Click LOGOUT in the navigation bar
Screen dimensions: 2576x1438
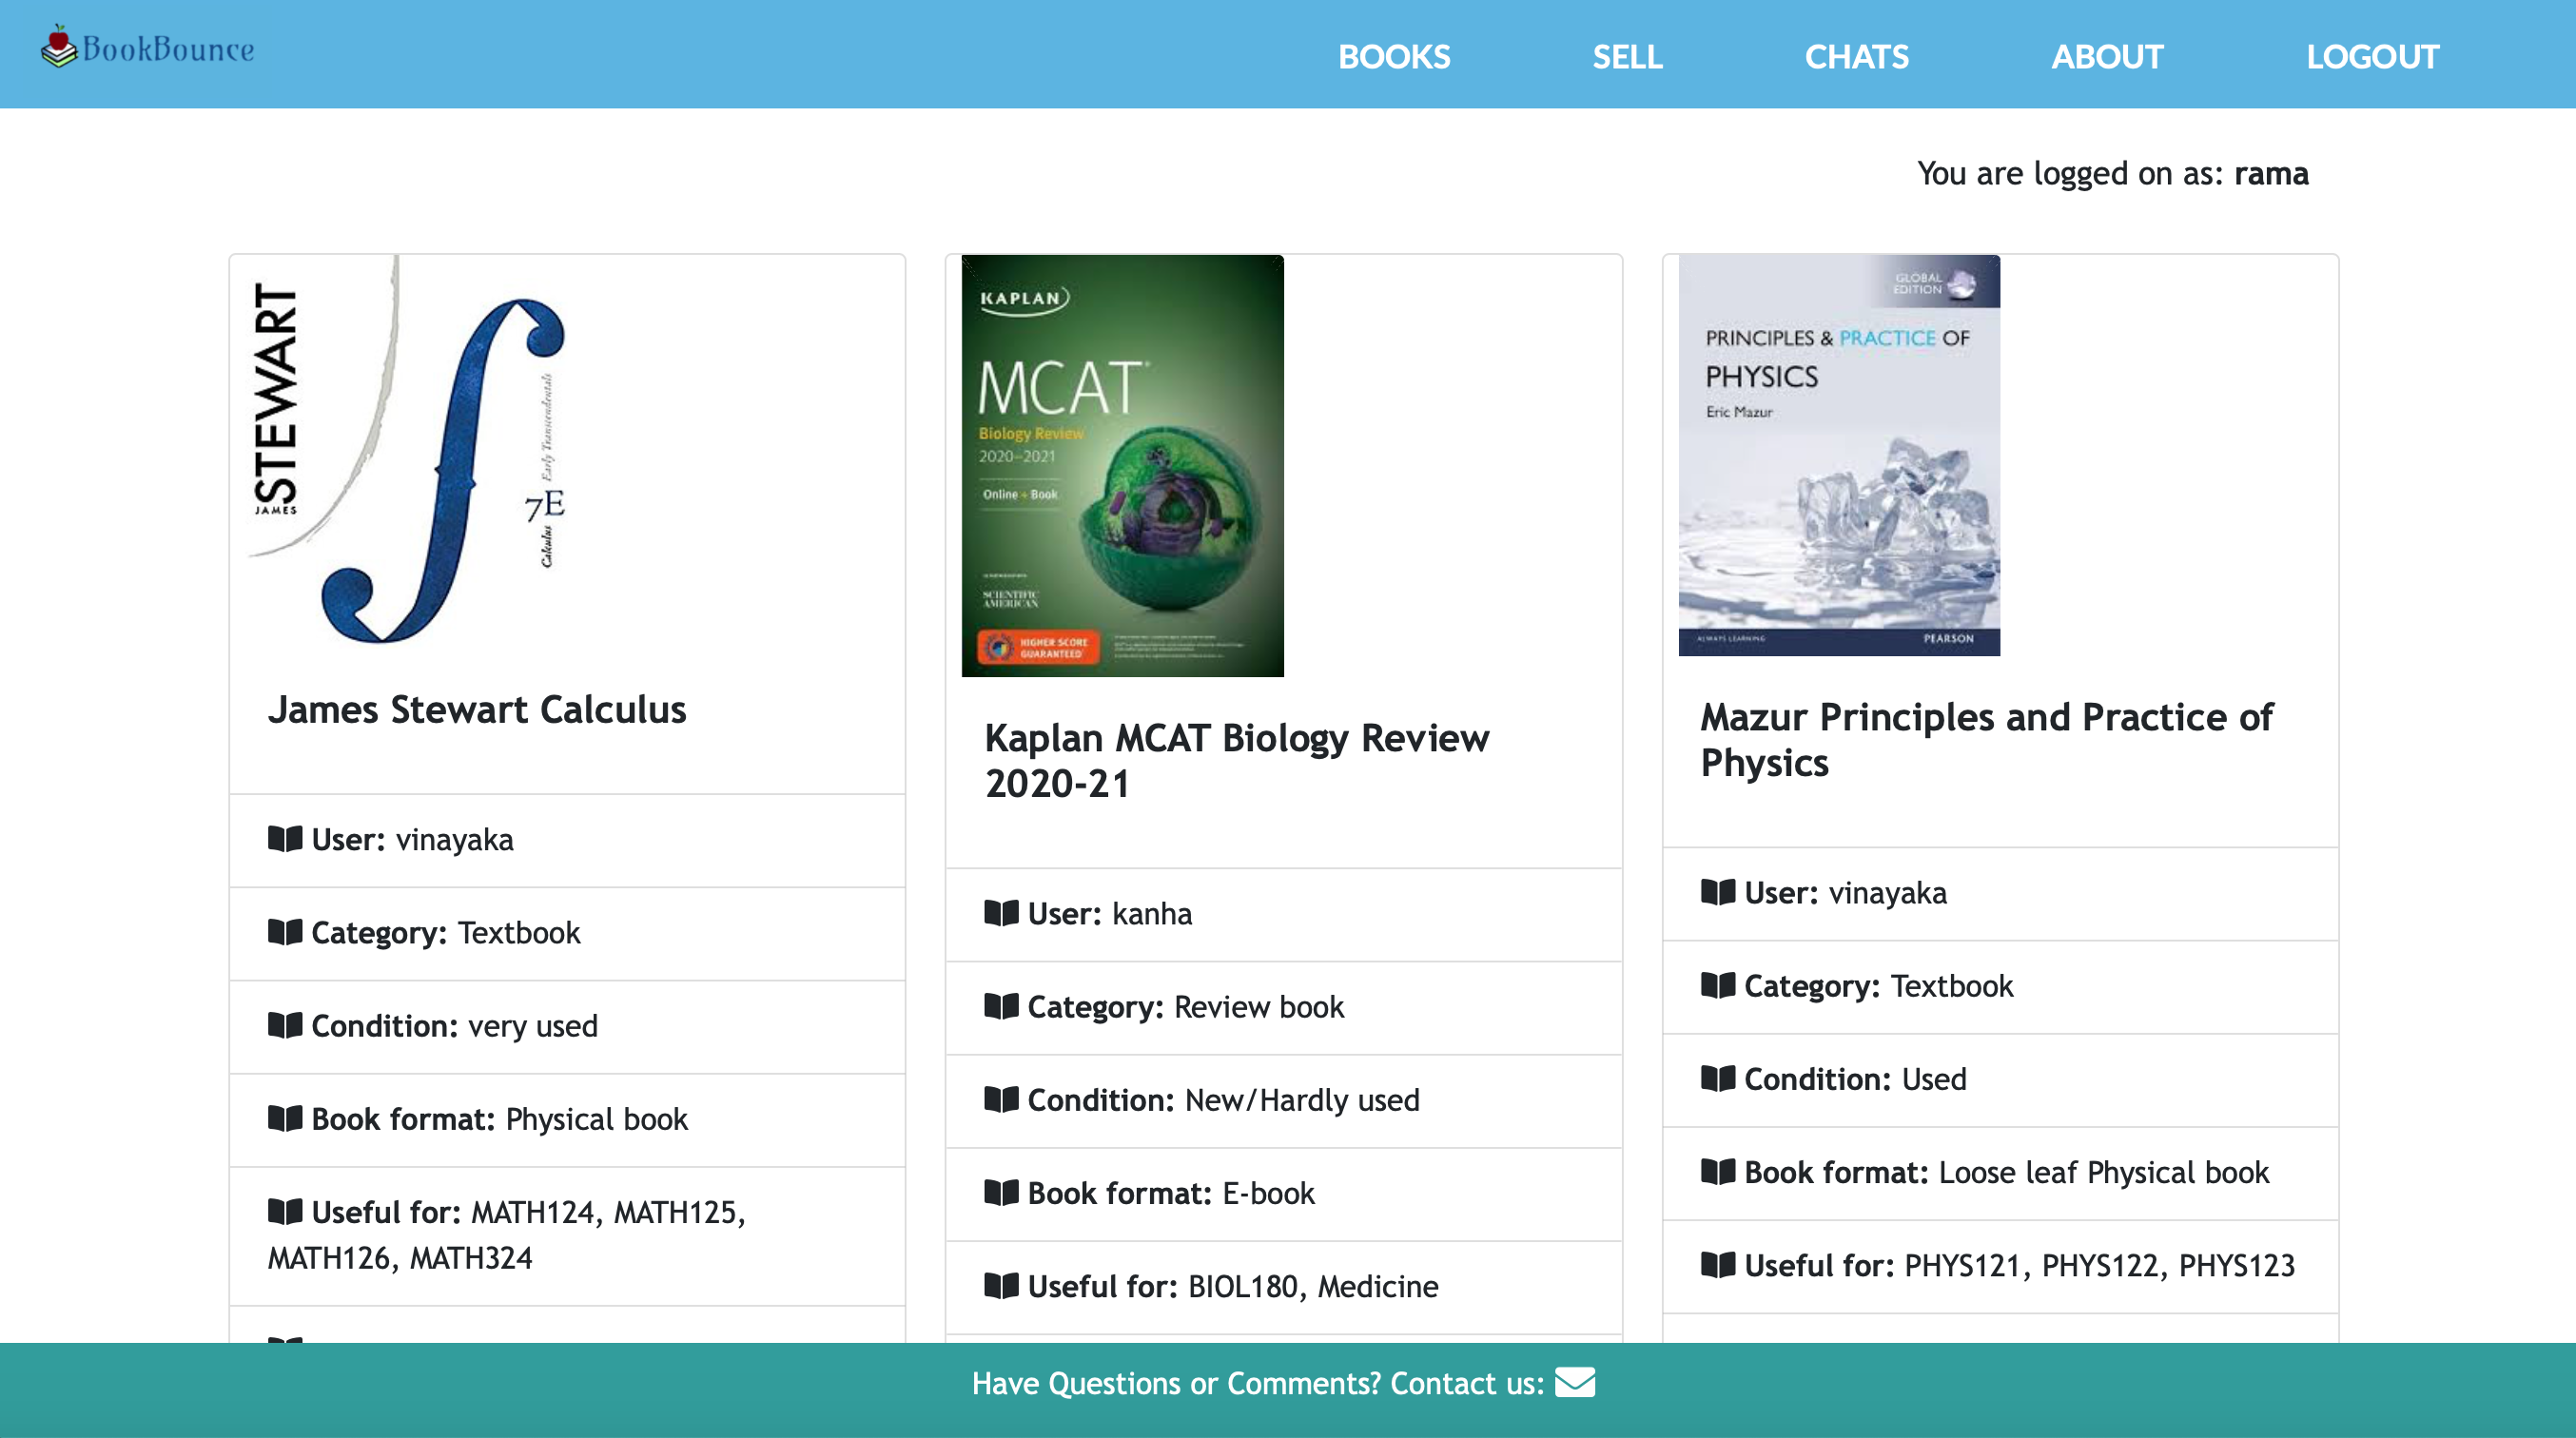click(x=2372, y=56)
